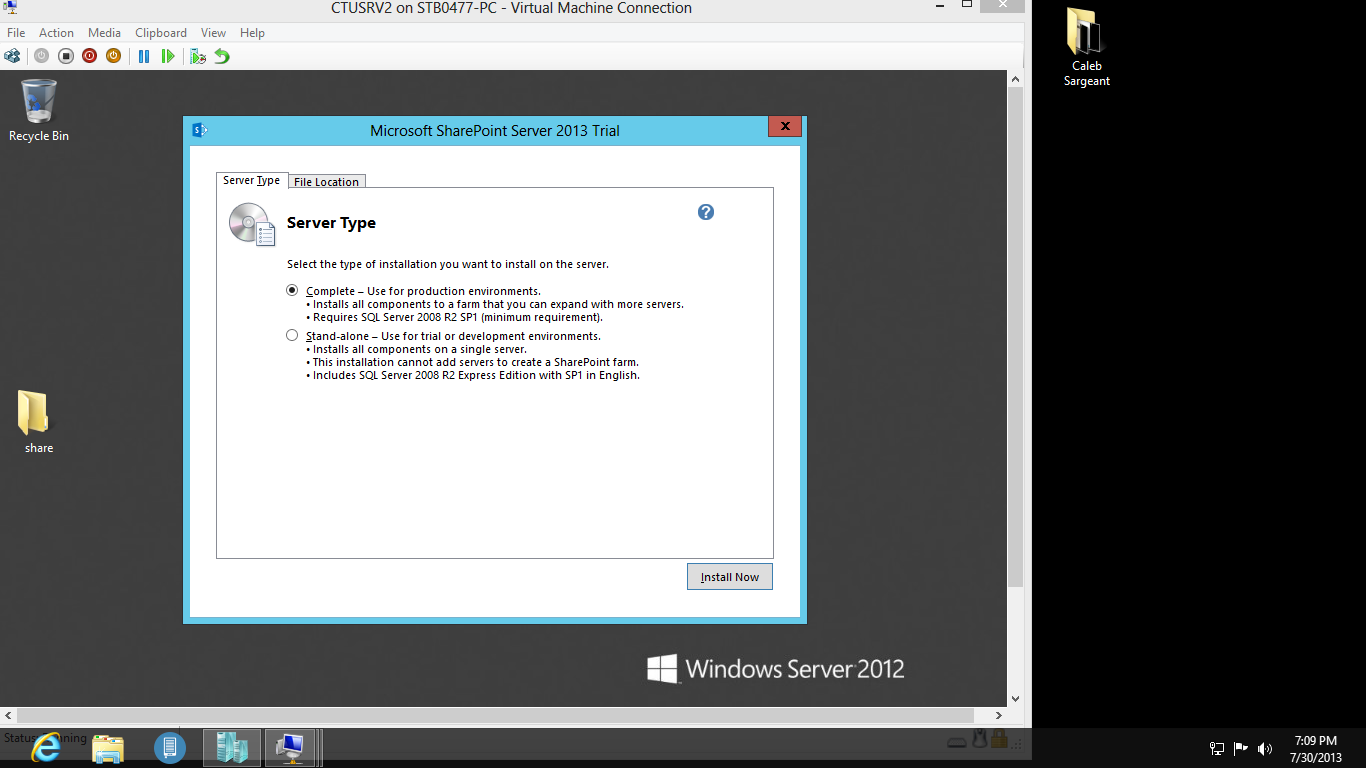The height and width of the screenshot is (768, 1366).
Task: Click the 'Requires SQL Server 2008 R2 SP1' line
Action: (x=454, y=317)
